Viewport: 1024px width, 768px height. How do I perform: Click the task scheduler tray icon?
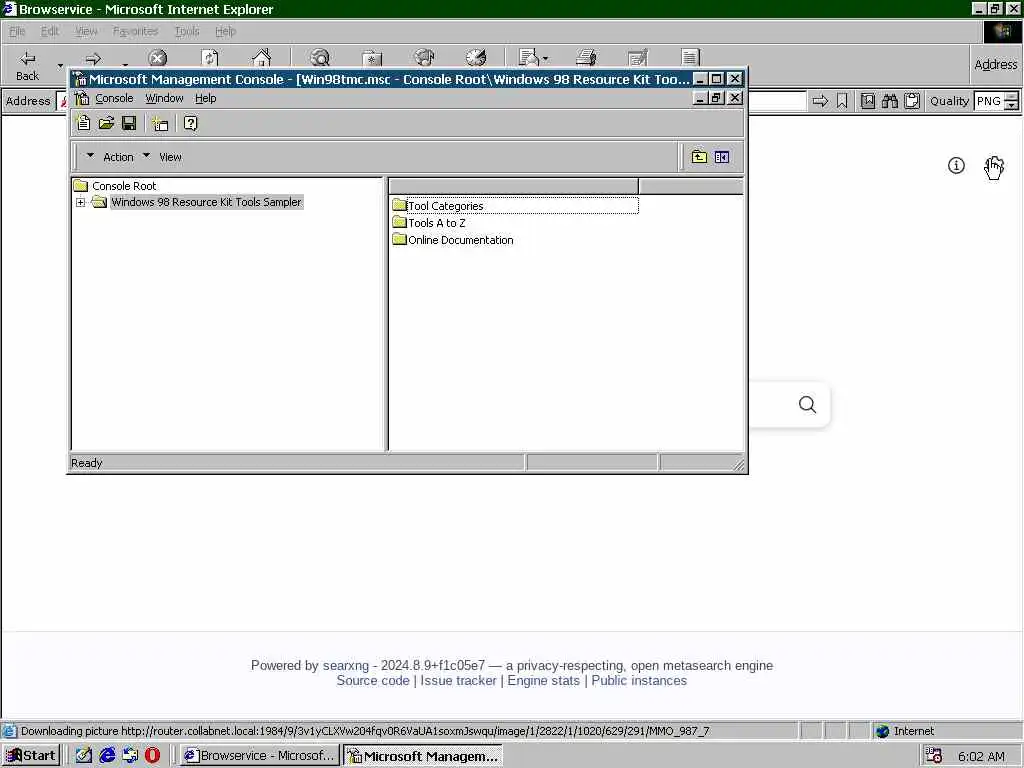pos(933,756)
